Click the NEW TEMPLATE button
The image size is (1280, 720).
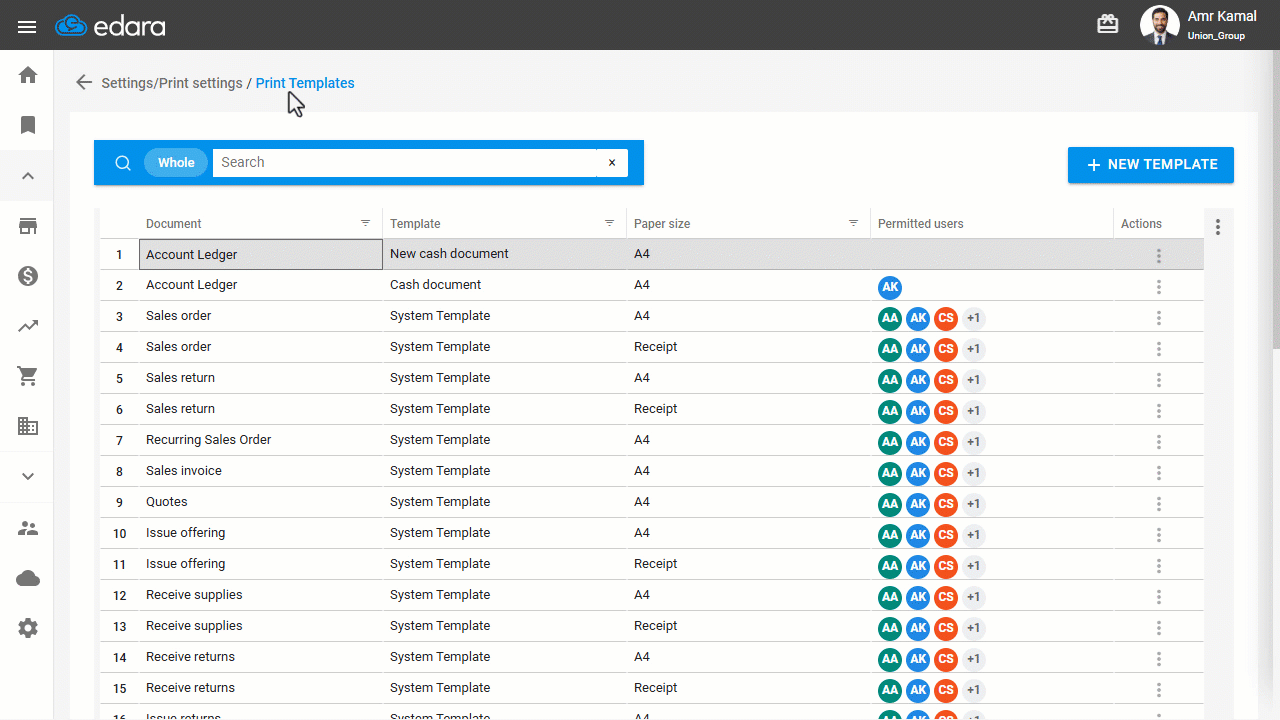pos(1151,165)
